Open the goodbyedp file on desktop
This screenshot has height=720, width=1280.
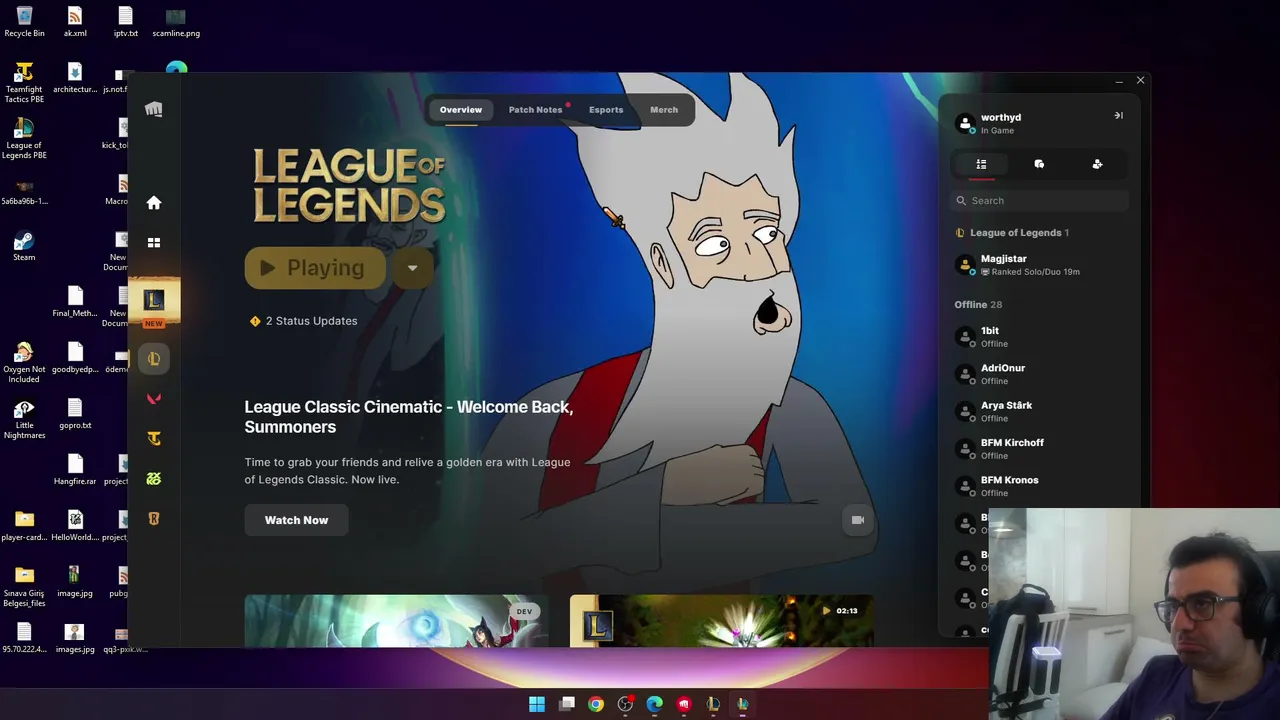(75, 358)
